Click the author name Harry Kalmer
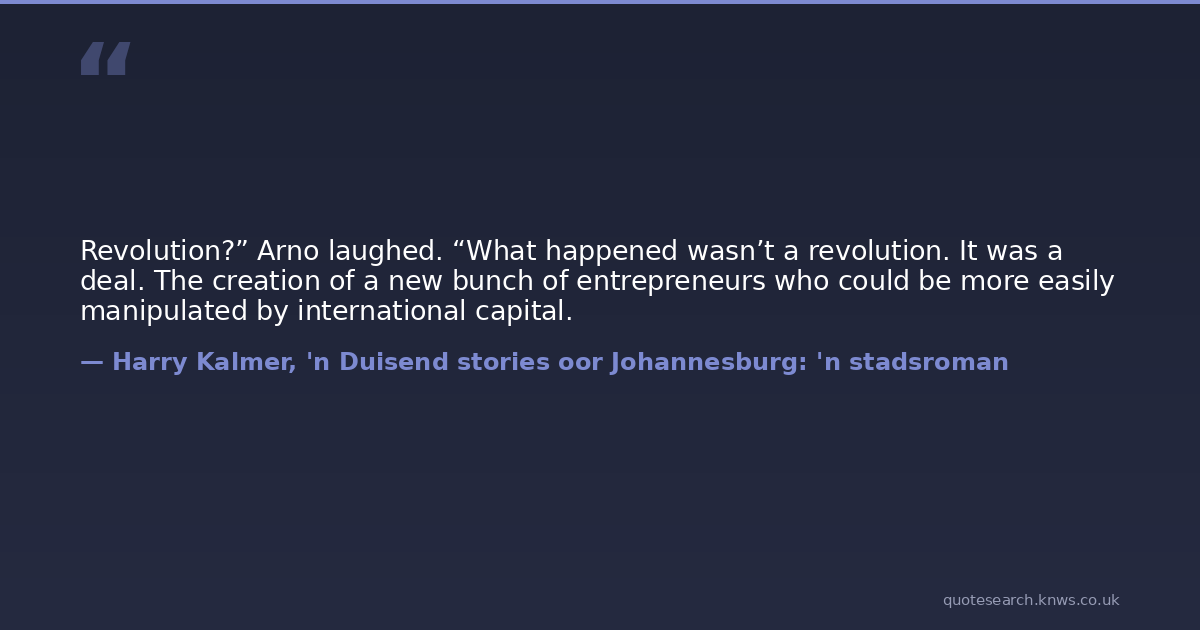Viewport: 1200px width, 630px height. tap(202, 362)
